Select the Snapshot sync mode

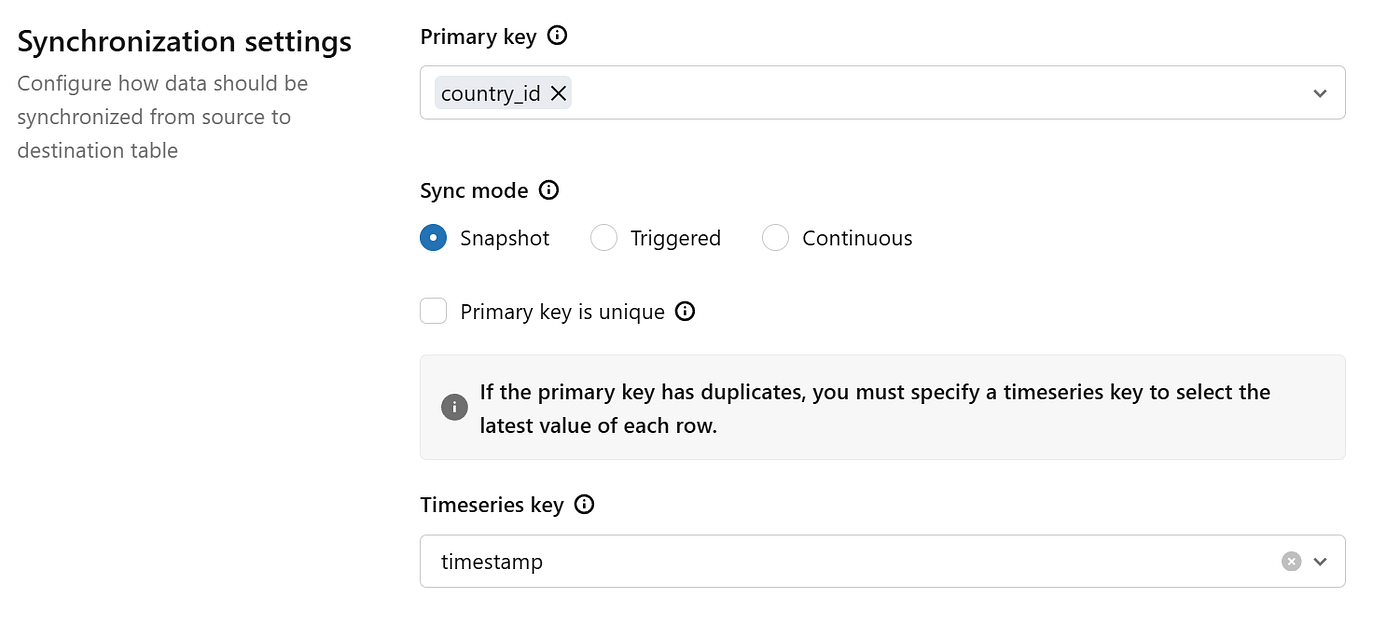click(433, 238)
